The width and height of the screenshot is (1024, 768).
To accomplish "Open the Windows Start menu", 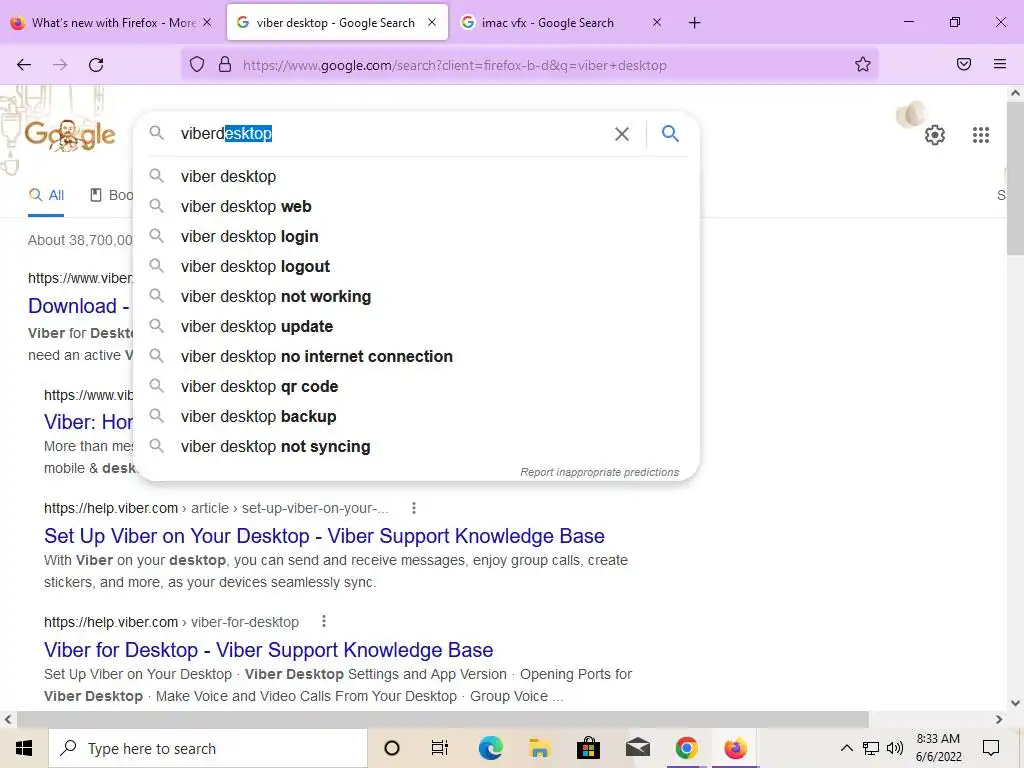I will pos(24,748).
